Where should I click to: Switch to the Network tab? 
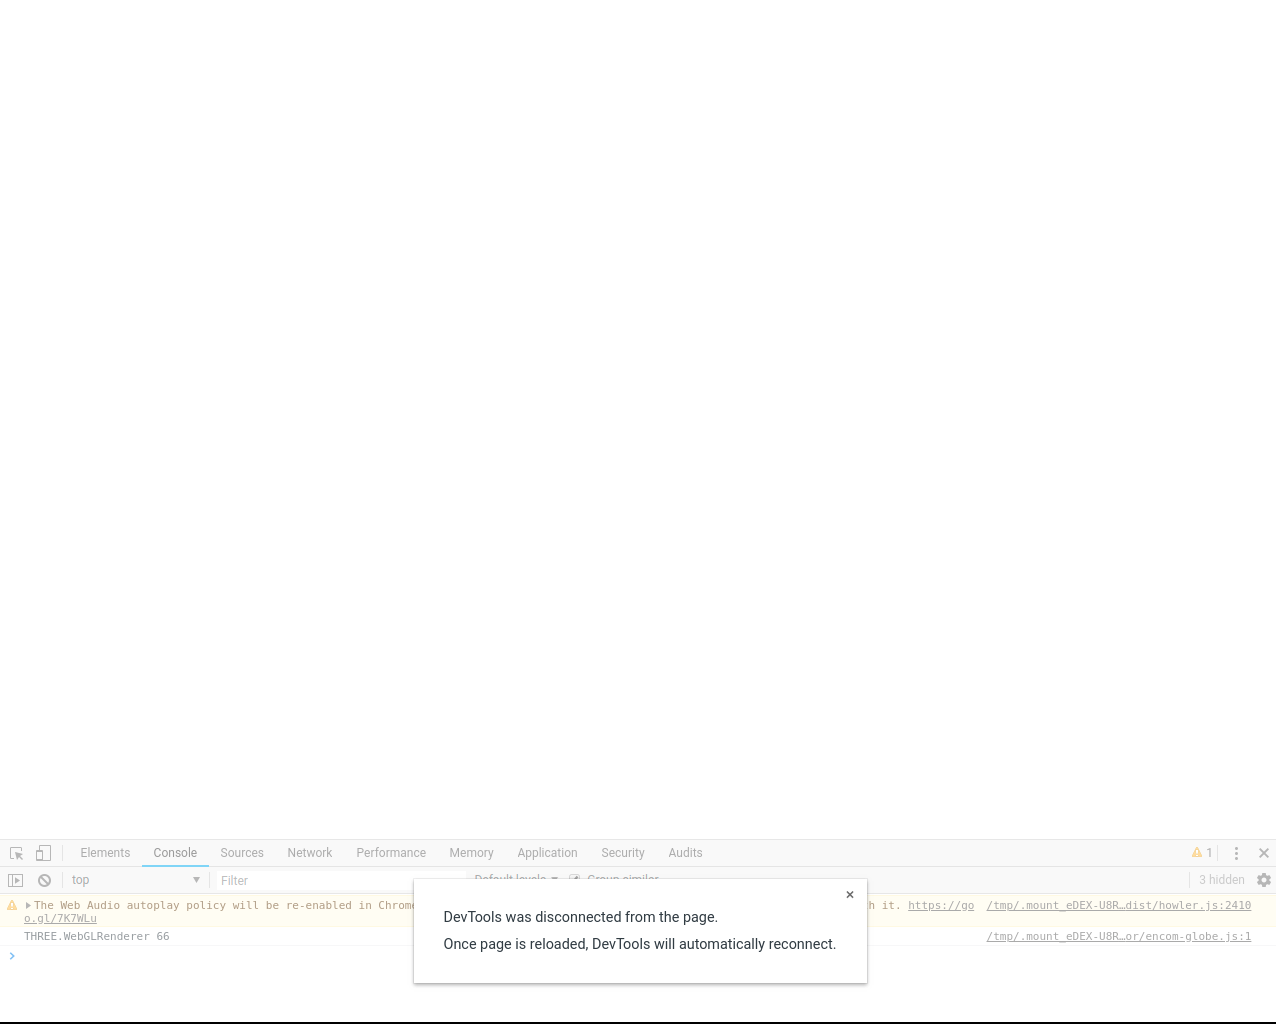tap(310, 853)
